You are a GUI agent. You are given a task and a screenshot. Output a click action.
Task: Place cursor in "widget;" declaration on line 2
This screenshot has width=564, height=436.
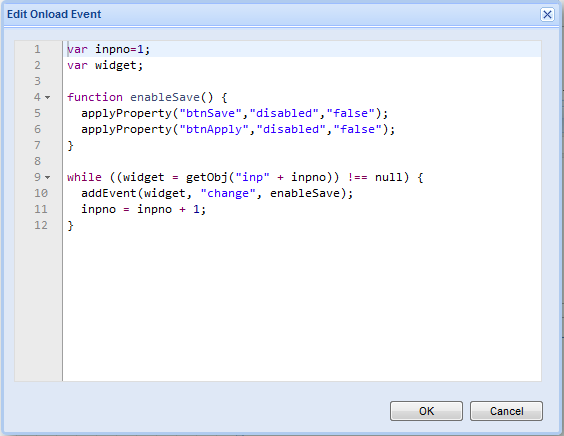click(x=119, y=65)
